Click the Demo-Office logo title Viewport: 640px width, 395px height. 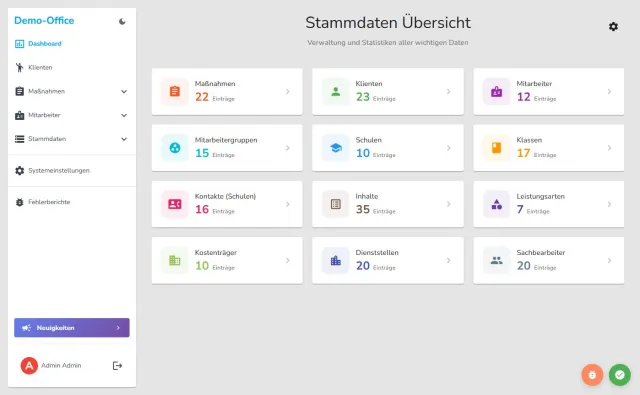[x=44, y=20]
